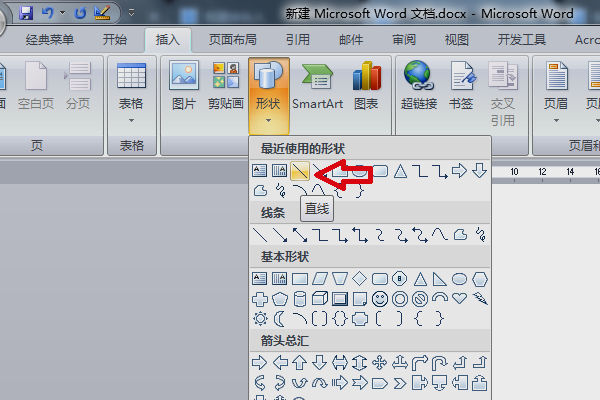Screen dimensions: 600x400
Task: Open the undo history dropdown arrow
Action: (62, 13)
